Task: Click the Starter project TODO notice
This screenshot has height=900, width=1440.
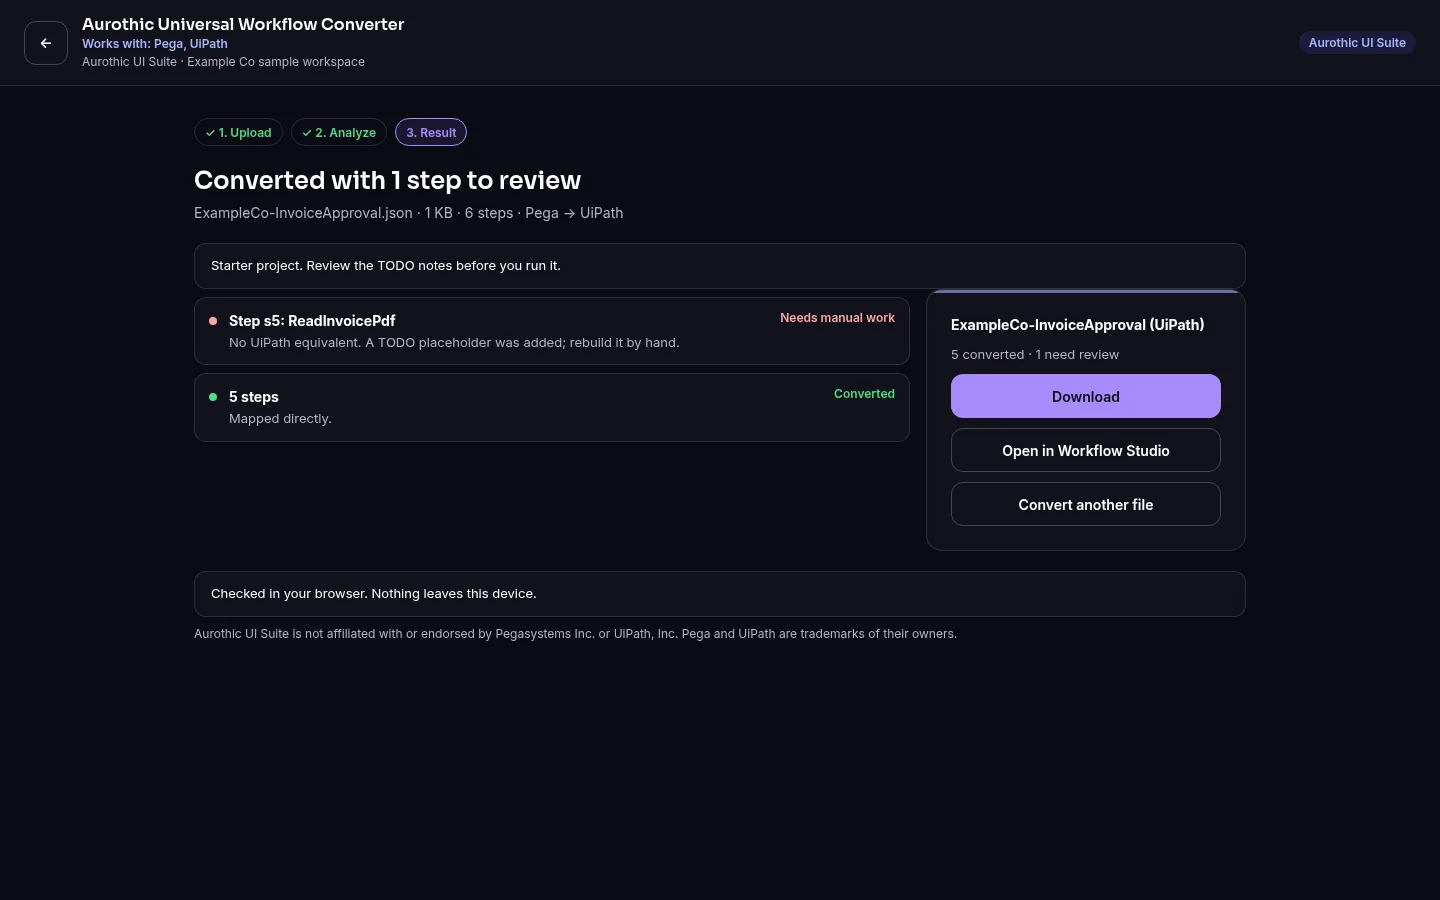Action: pos(720,266)
